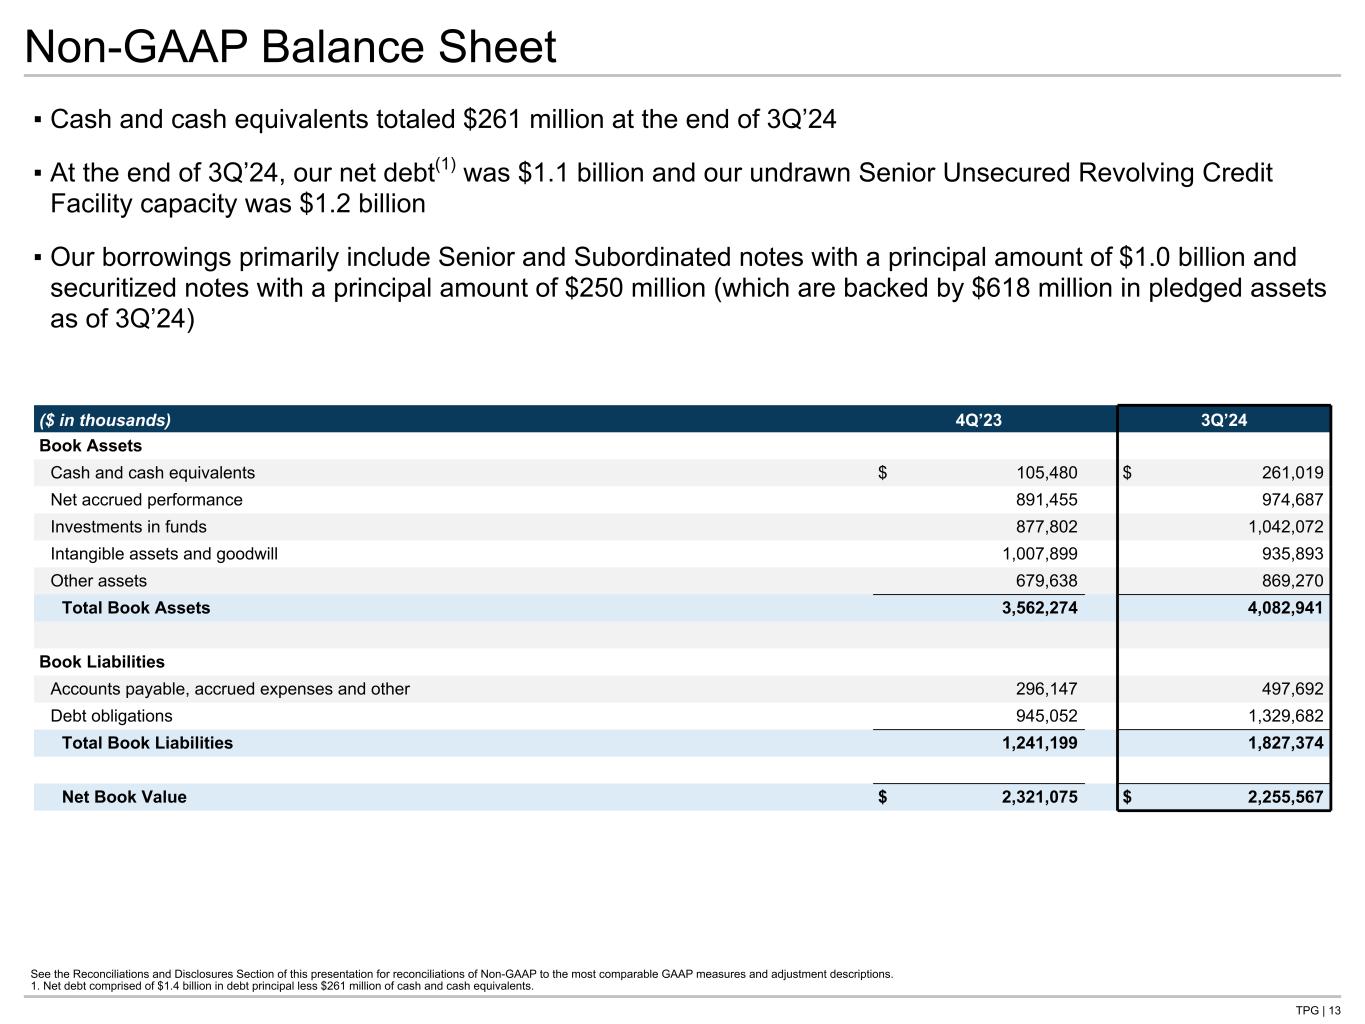Select the 3Q'24 column header
This screenshot has width=1365, height=1024.
1223,420
